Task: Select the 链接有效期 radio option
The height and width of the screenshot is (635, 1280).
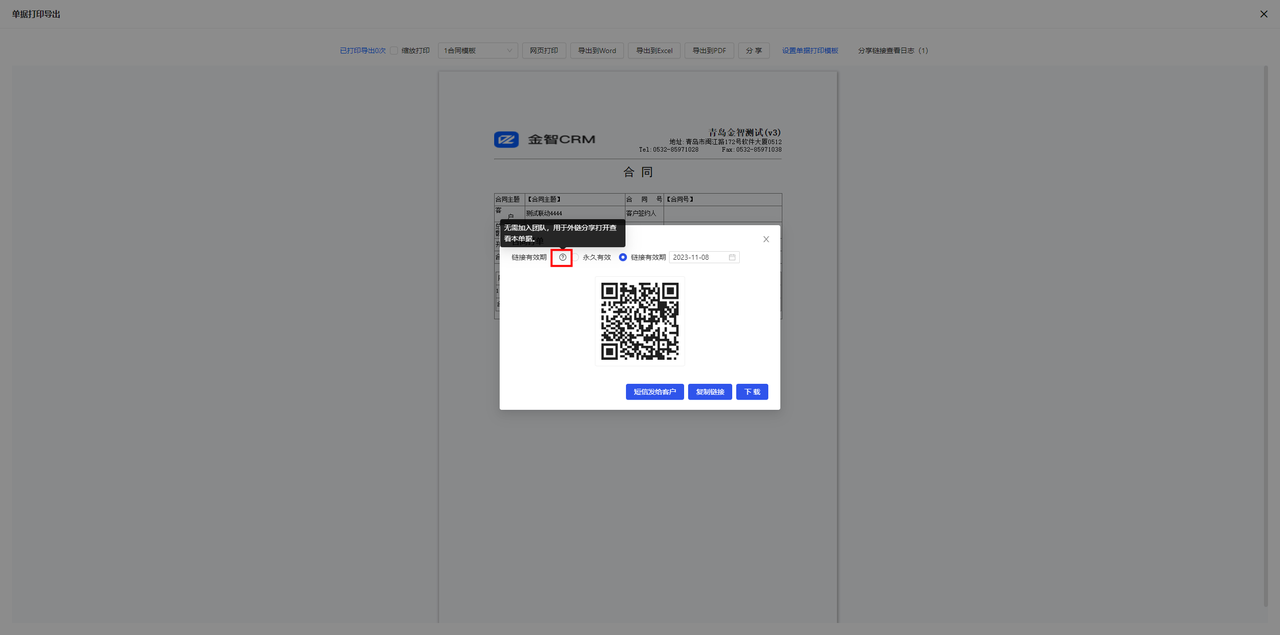Action: (x=623, y=257)
